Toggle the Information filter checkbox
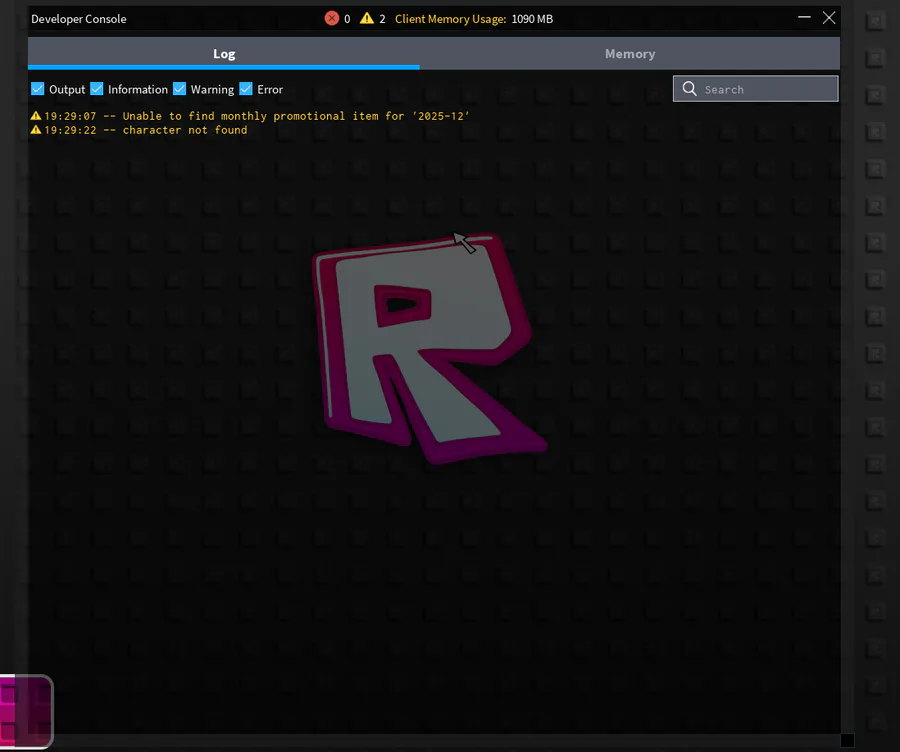The width and height of the screenshot is (900, 752). click(x=97, y=89)
